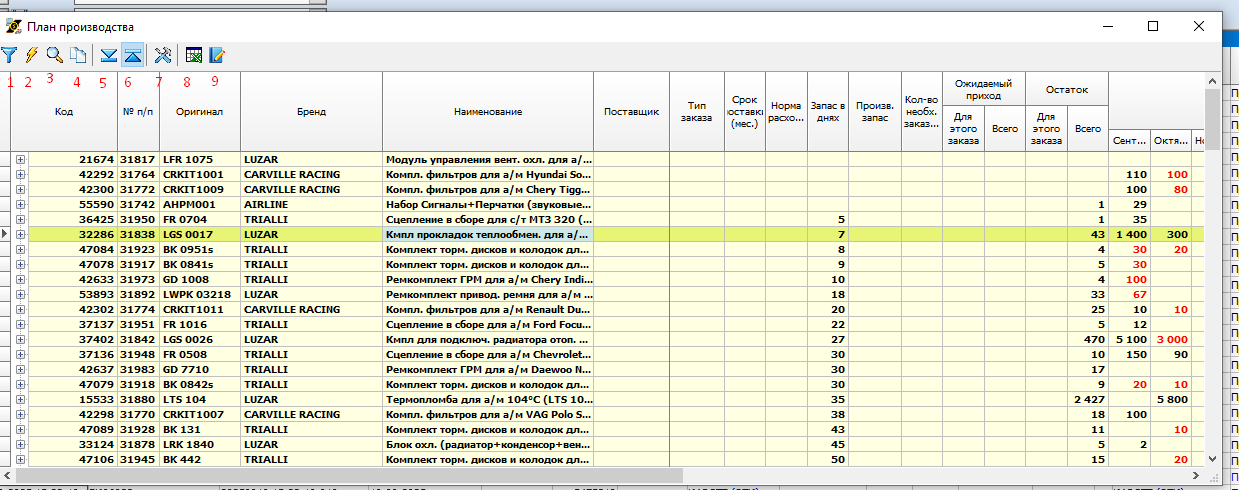Open search with the magnifier icon
Screen dimensions: 1239x490
click(x=54, y=56)
